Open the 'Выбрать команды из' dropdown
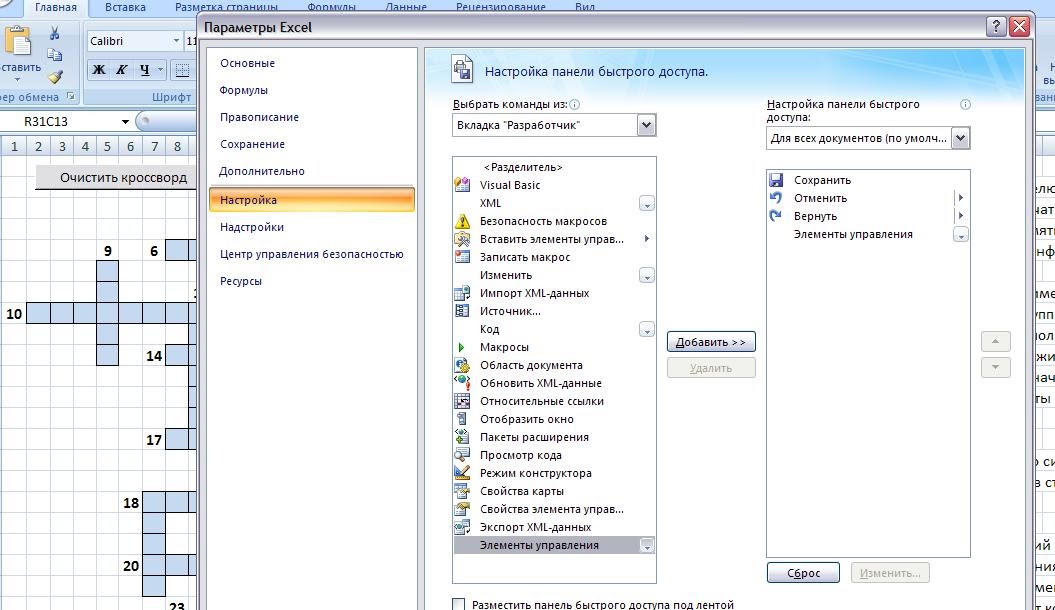Screen dimensions: 1055x610 (x=646, y=125)
